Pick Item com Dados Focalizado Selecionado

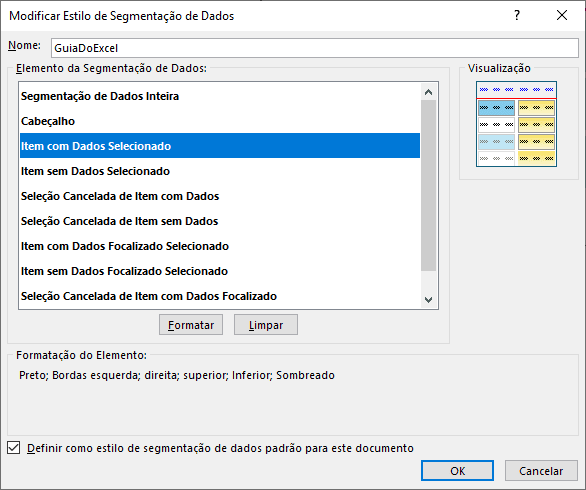pyautogui.click(x=220, y=246)
